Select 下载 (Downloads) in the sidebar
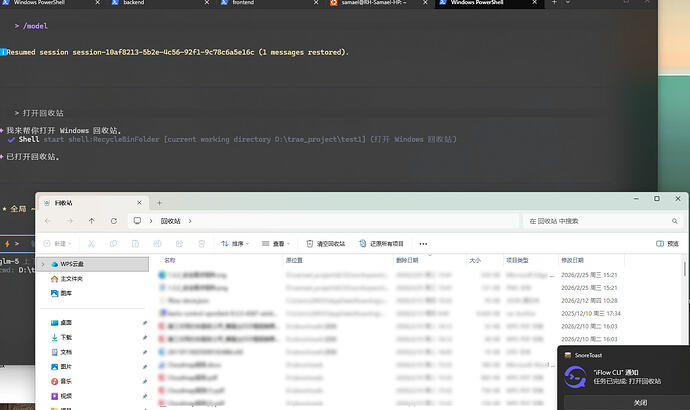Viewport: 690px width, 410px height. (66, 338)
